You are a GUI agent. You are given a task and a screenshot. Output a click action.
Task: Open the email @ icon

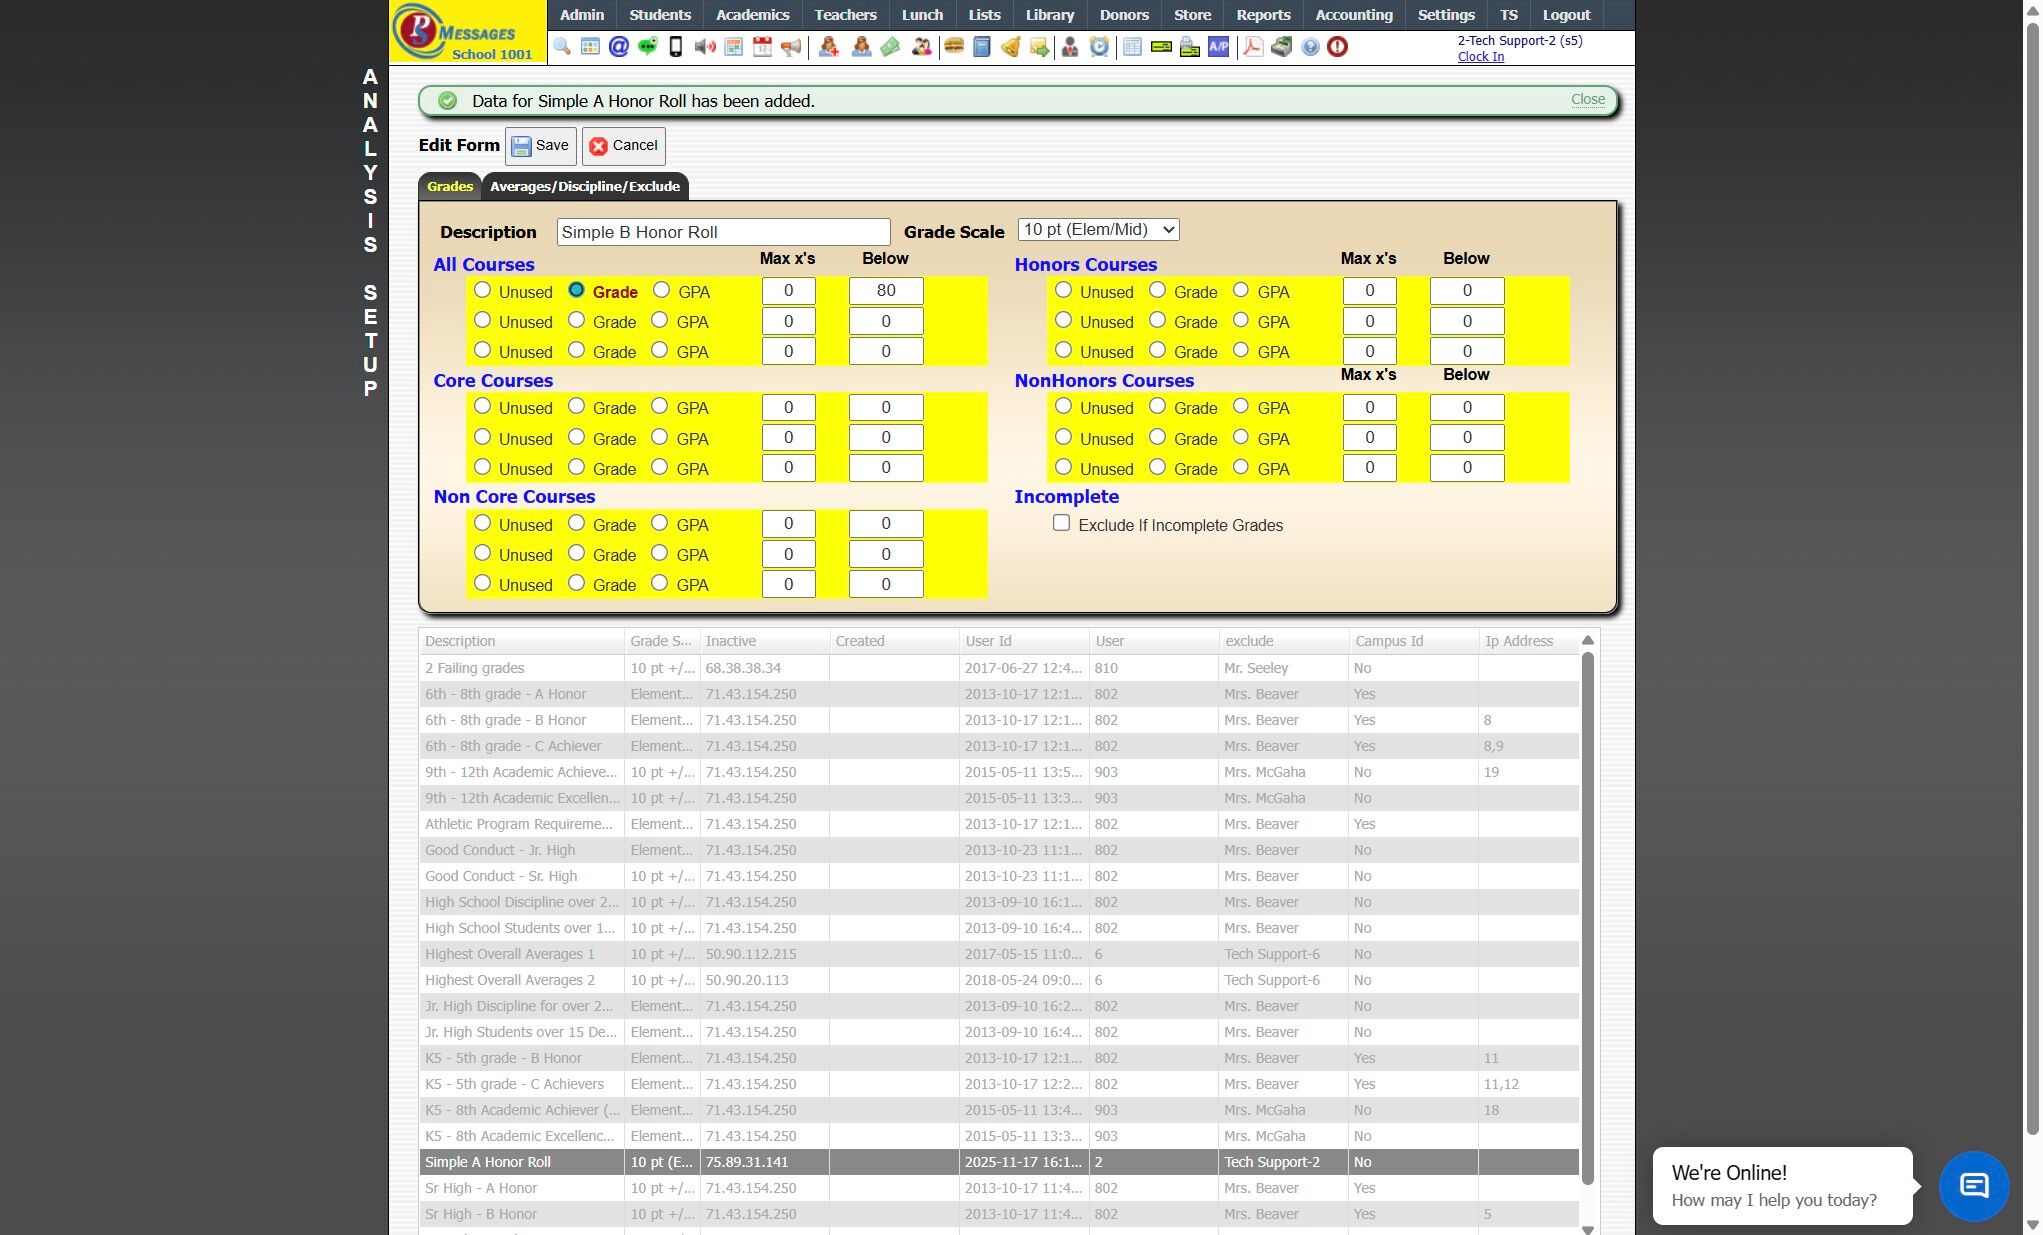click(619, 47)
